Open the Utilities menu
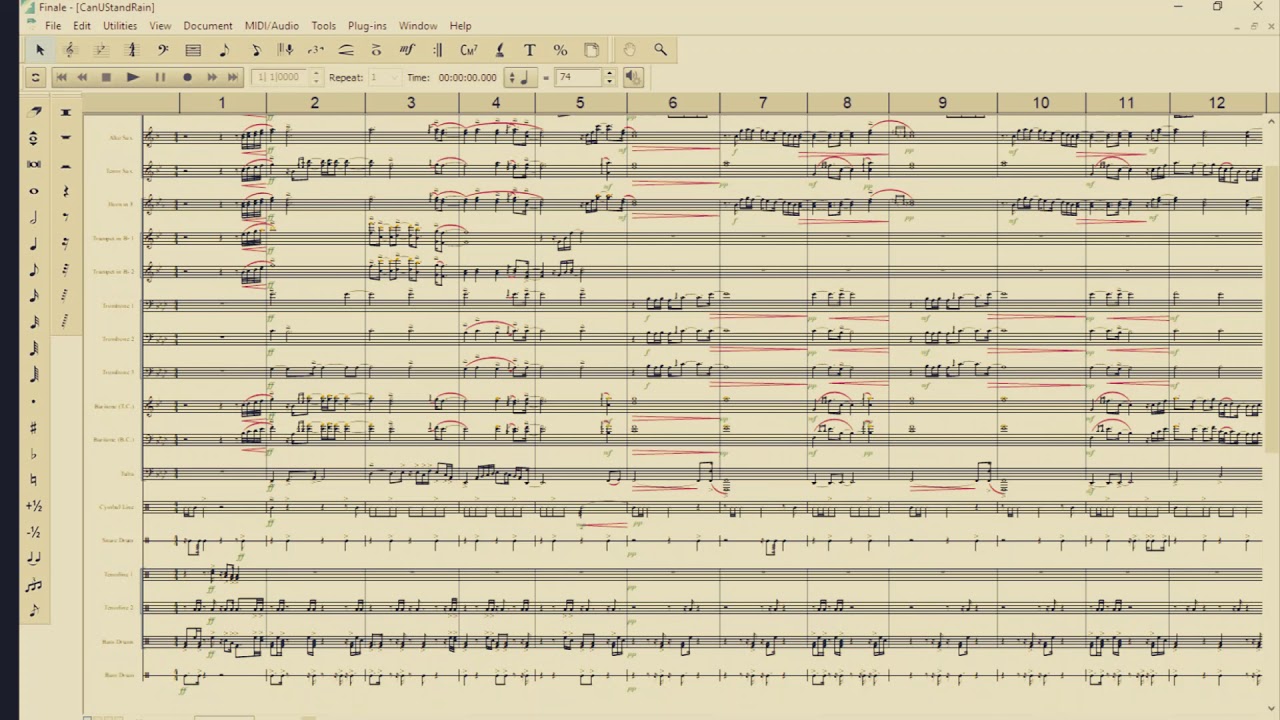This screenshot has width=1280, height=720. 120,26
